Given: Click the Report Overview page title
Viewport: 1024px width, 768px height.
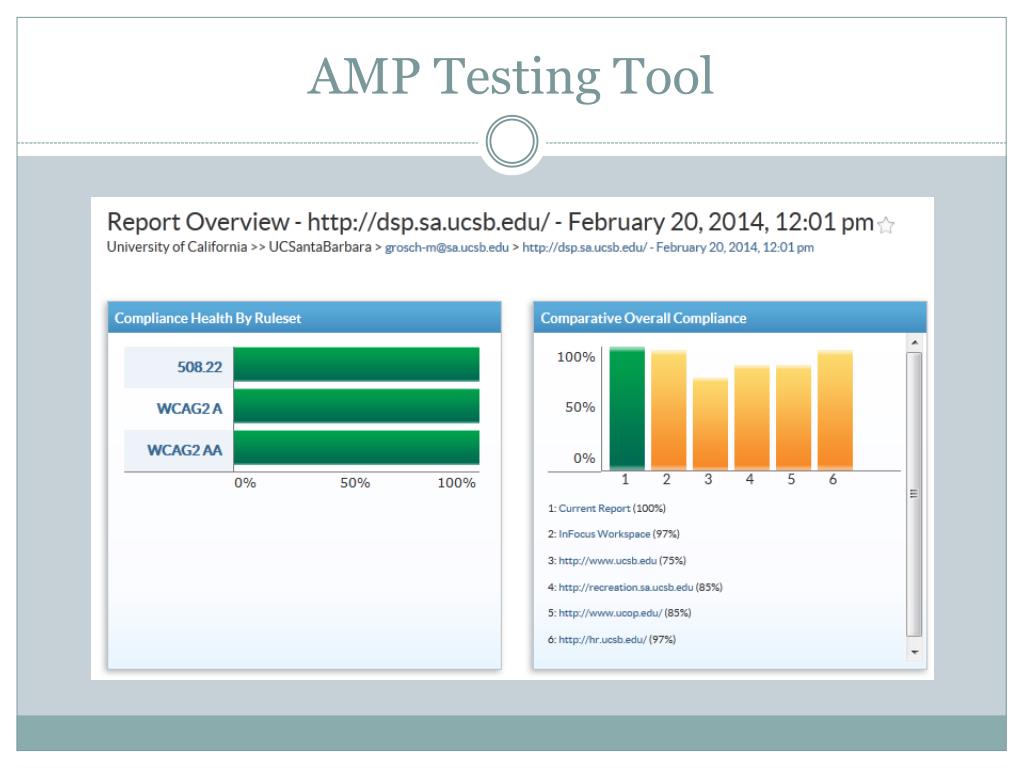Looking at the screenshot, I should pyautogui.click(x=490, y=222).
